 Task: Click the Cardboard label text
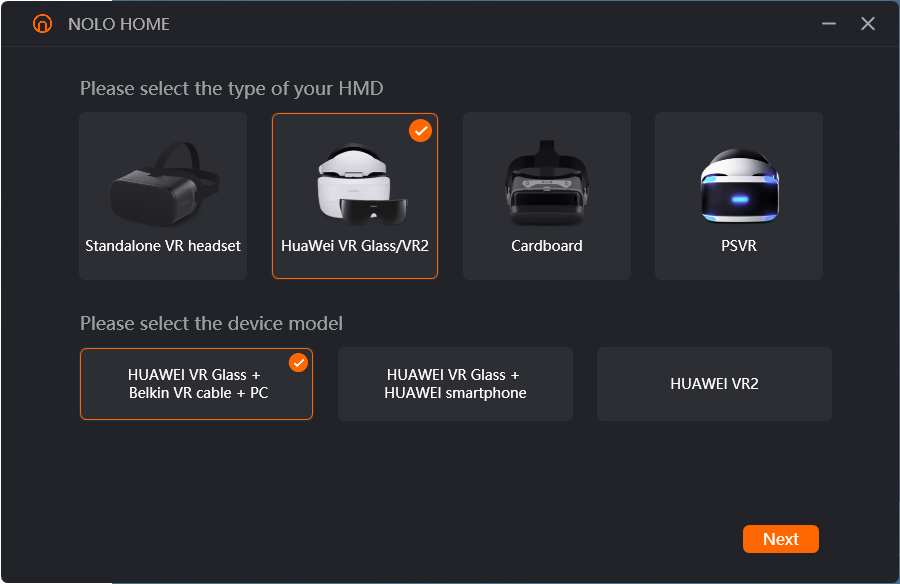point(546,246)
